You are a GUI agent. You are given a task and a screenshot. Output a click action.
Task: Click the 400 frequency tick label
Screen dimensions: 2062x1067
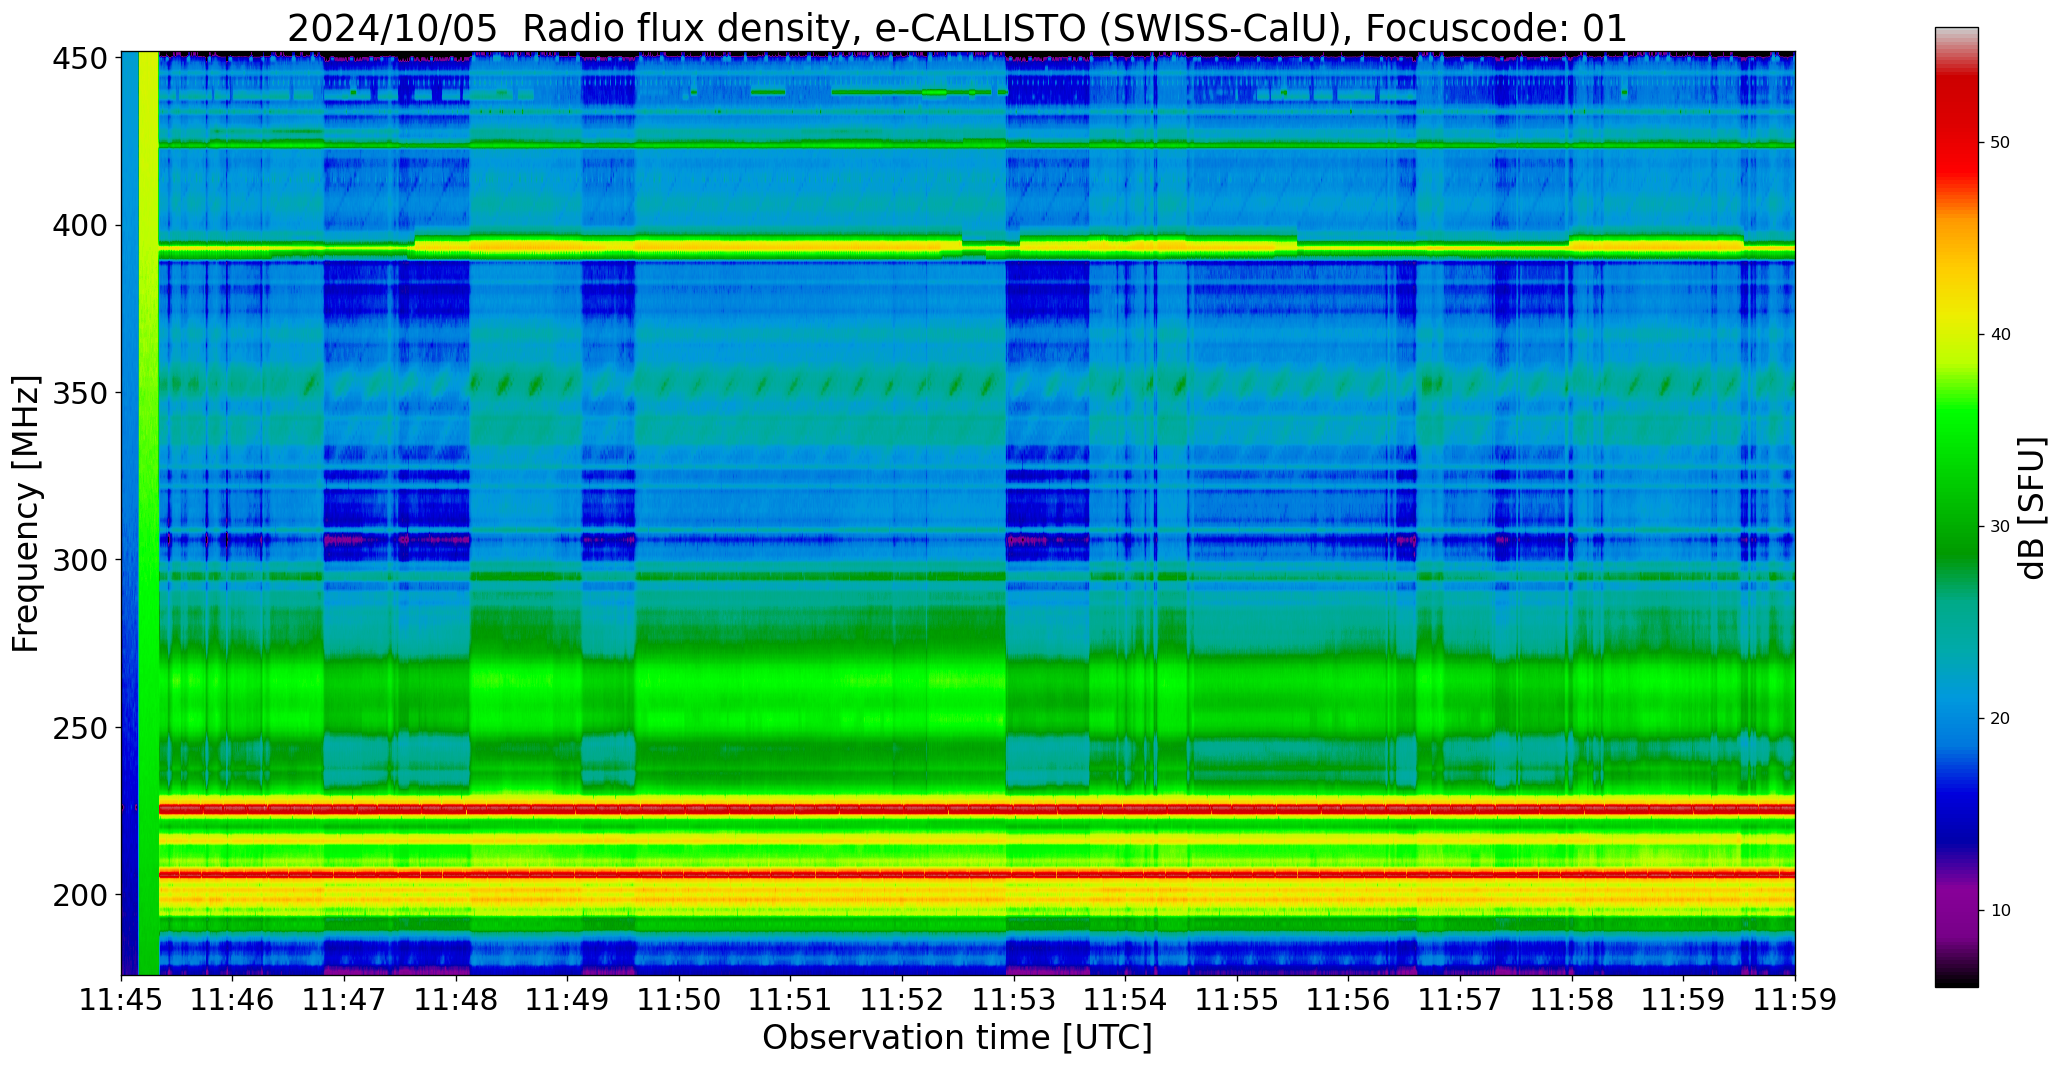(80, 226)
